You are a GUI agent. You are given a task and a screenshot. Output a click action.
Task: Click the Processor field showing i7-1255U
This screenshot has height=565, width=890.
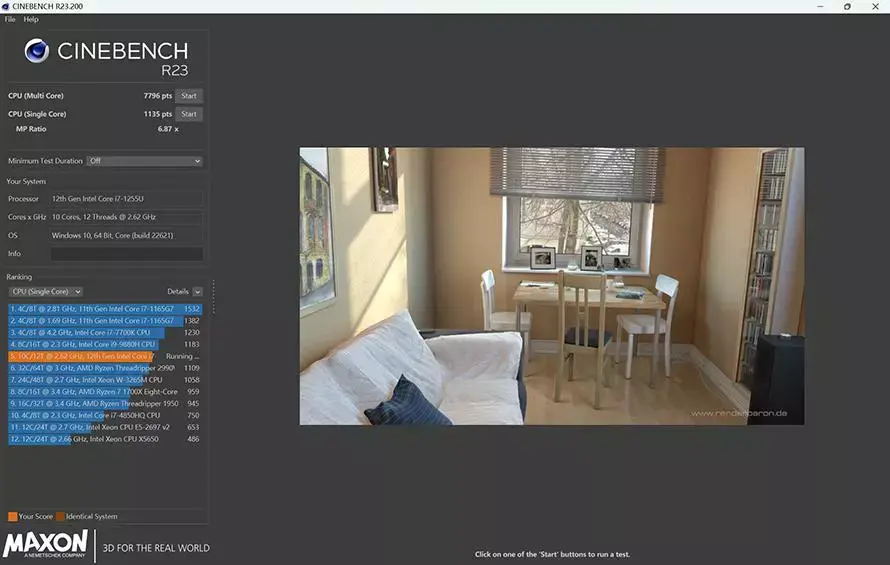[127, 199]
